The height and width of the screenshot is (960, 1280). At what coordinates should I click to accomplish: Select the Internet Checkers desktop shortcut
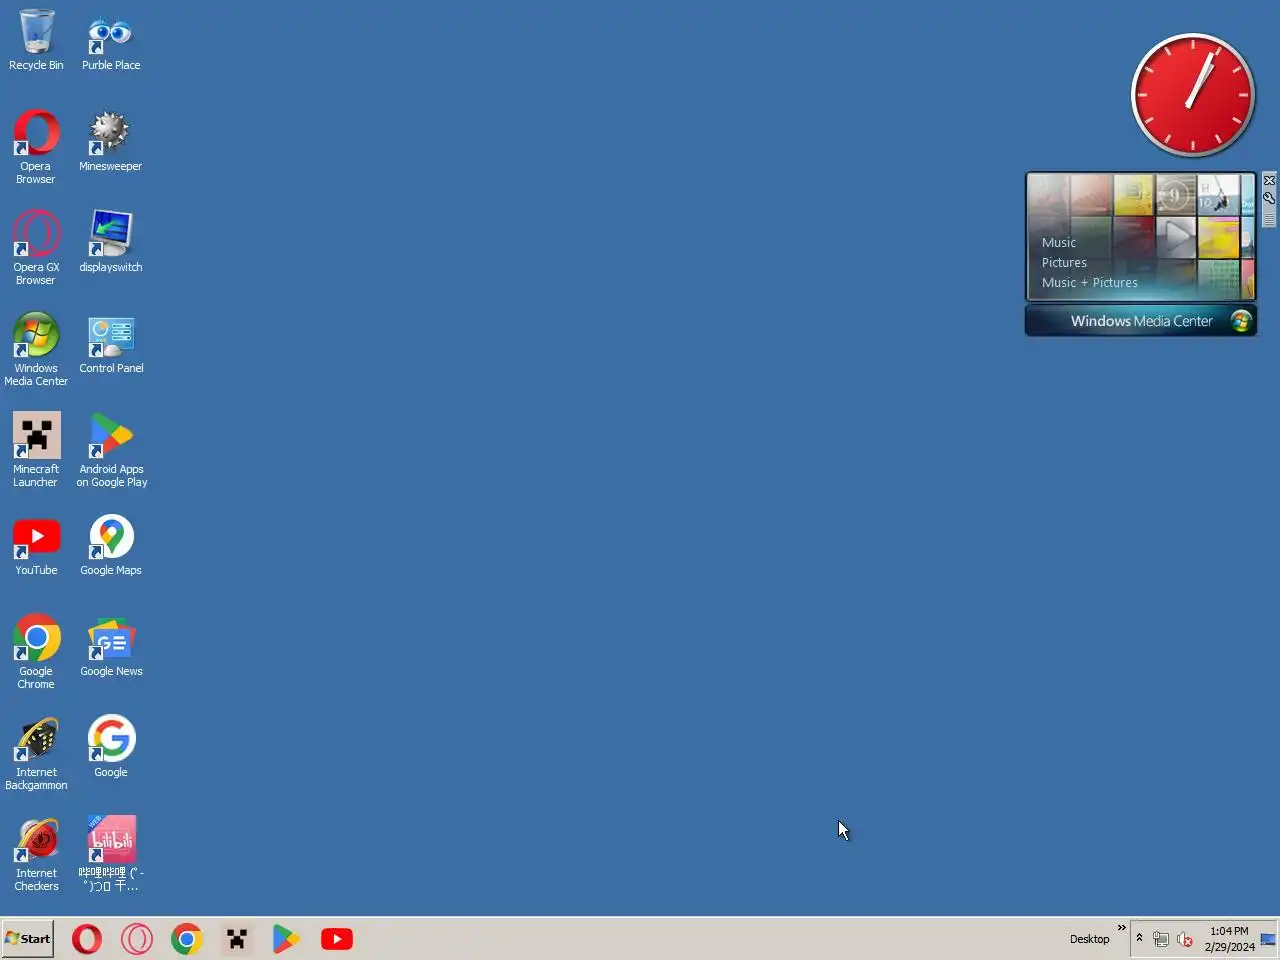pos(36,855)
